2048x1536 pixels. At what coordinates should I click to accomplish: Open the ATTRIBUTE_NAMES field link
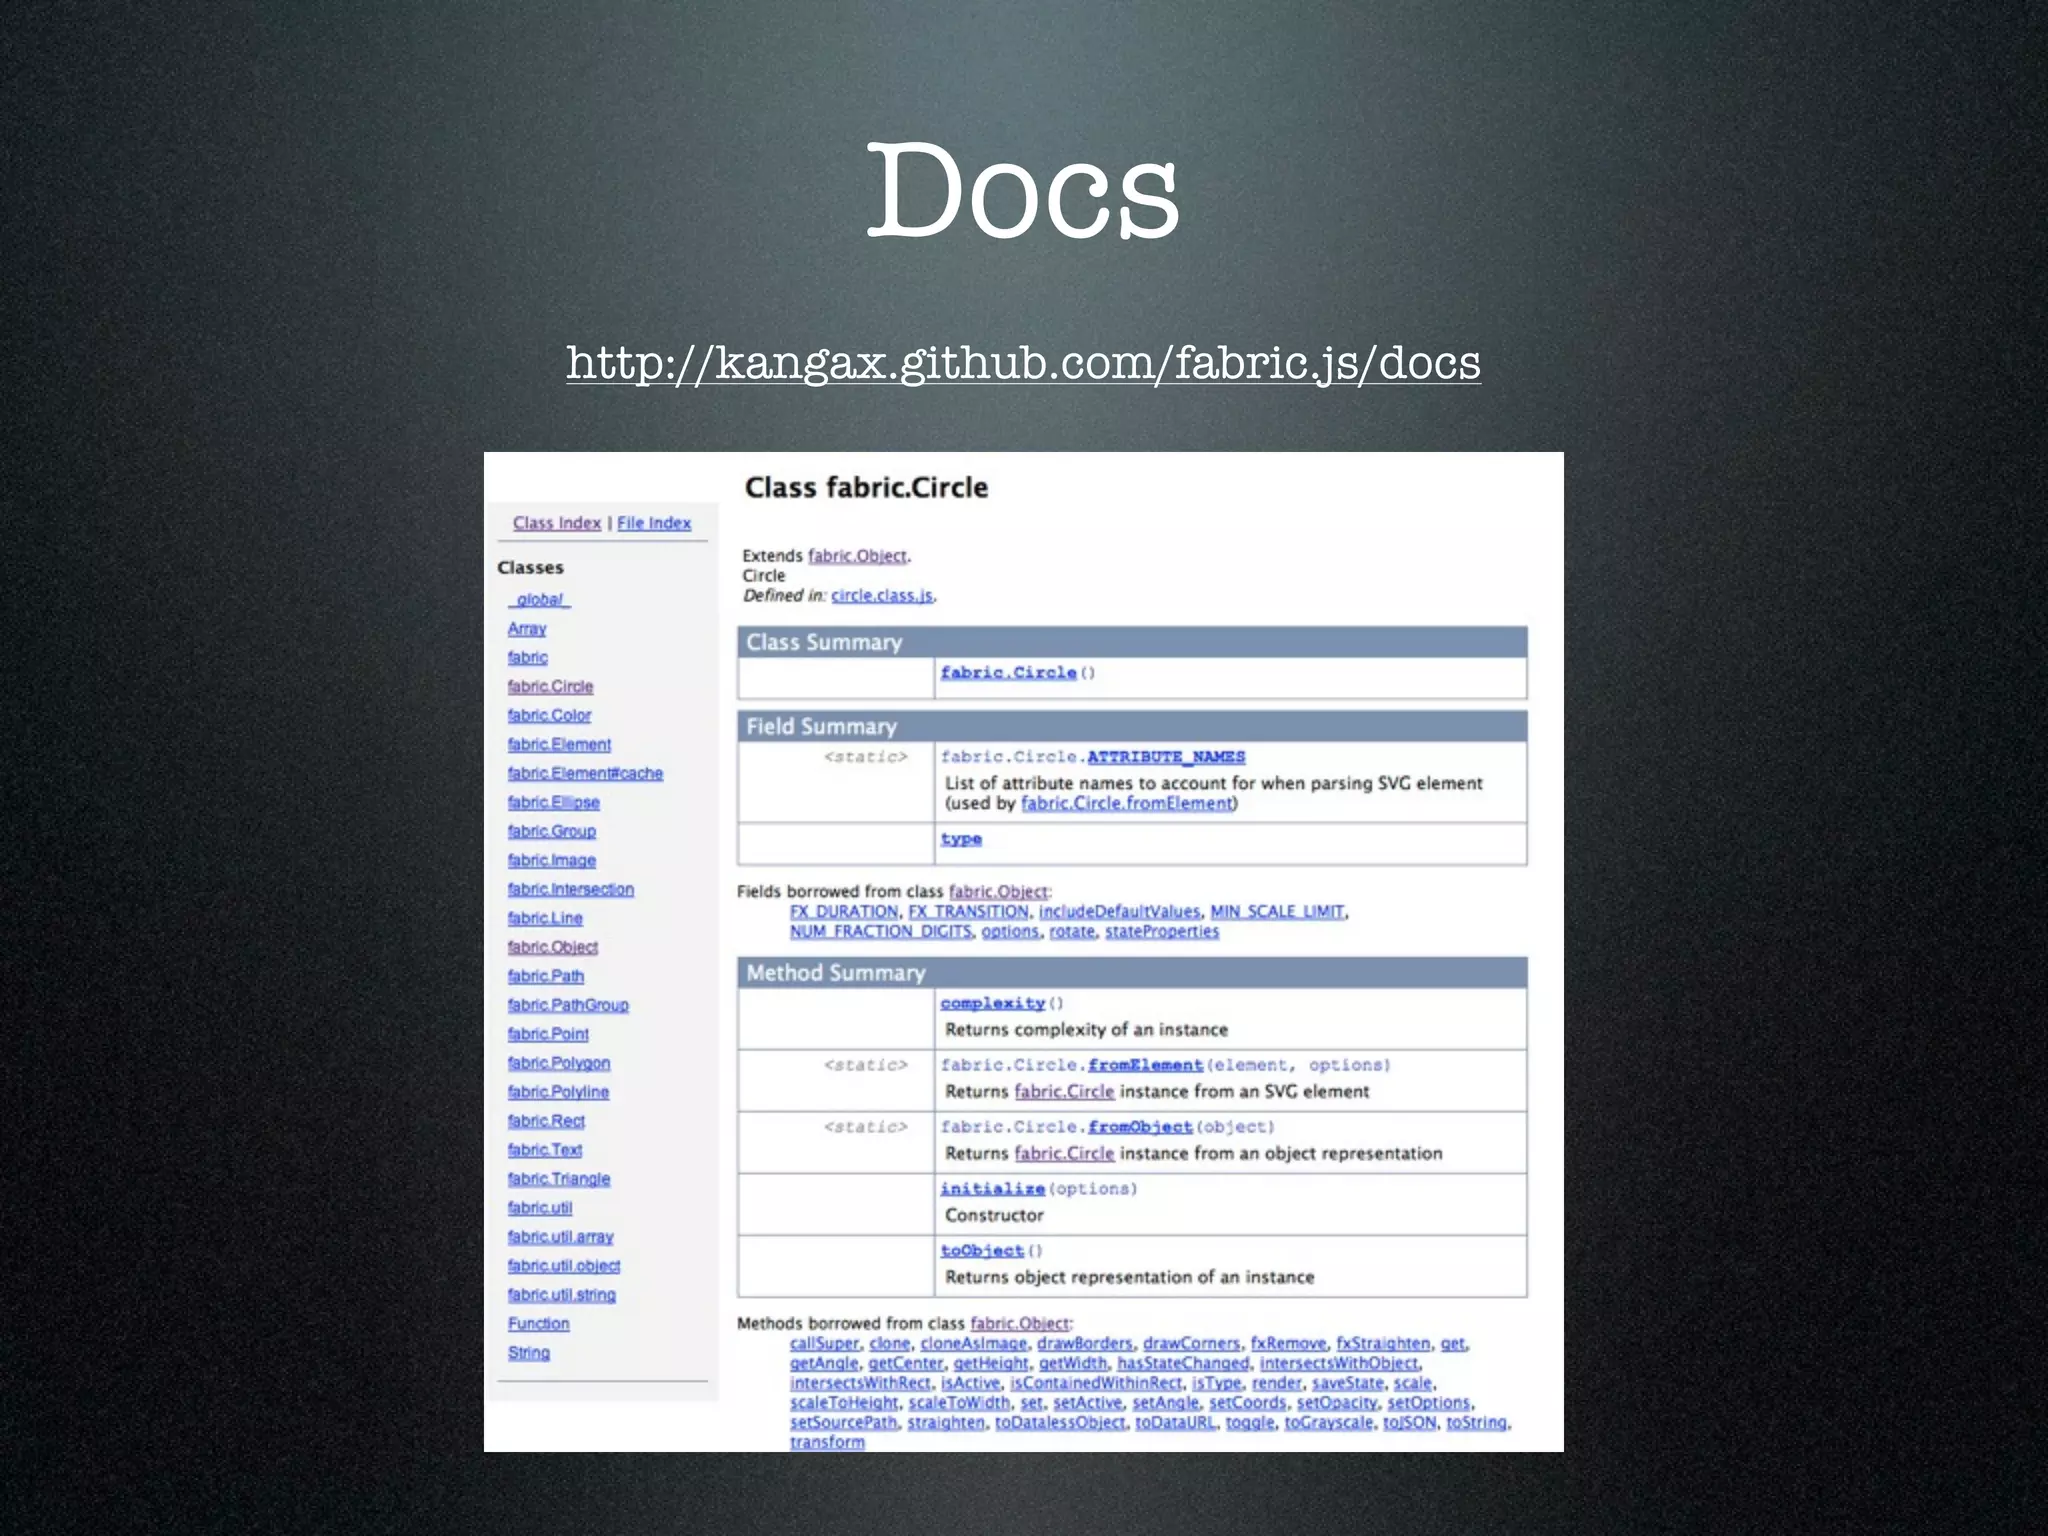1166,757
